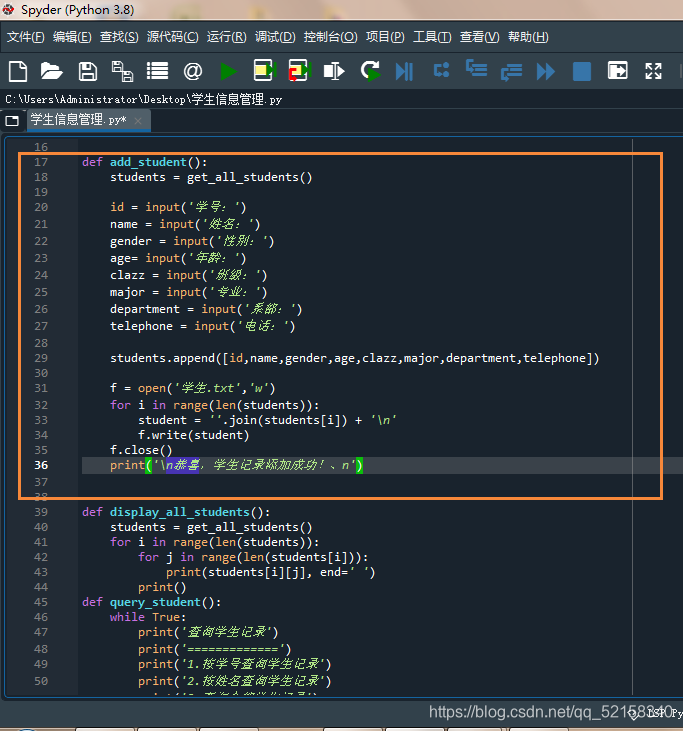
Task: Click the 'def add_student():' line
Action: click(145, 162)
